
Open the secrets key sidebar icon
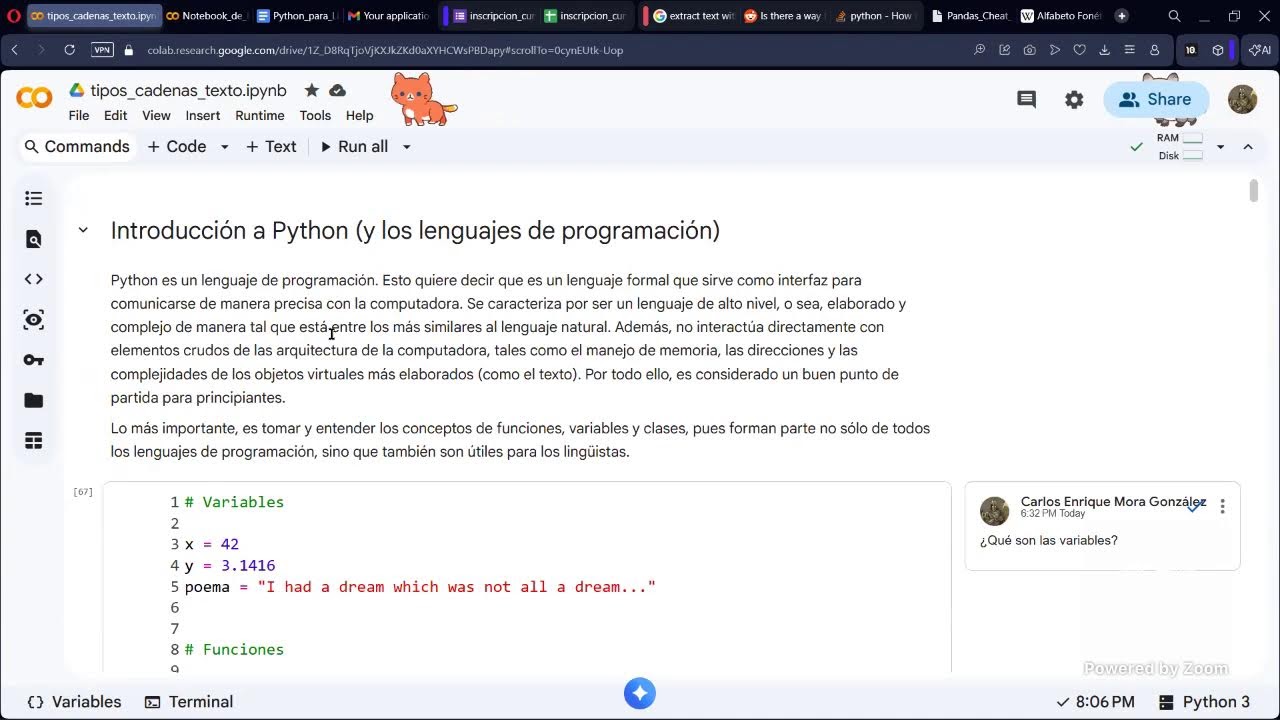33,360
